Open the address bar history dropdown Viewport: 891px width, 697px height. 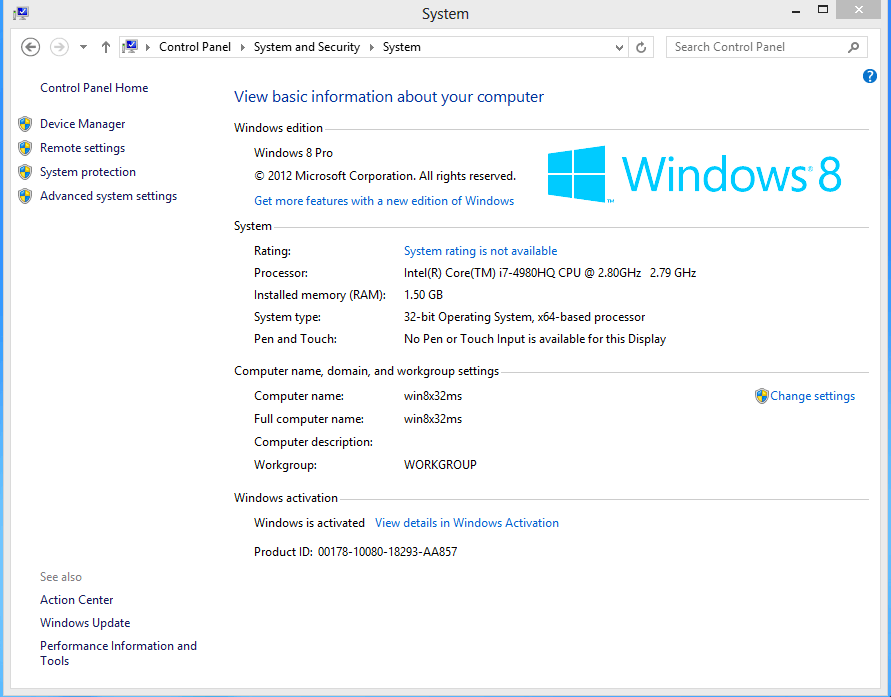pos(619,48)
